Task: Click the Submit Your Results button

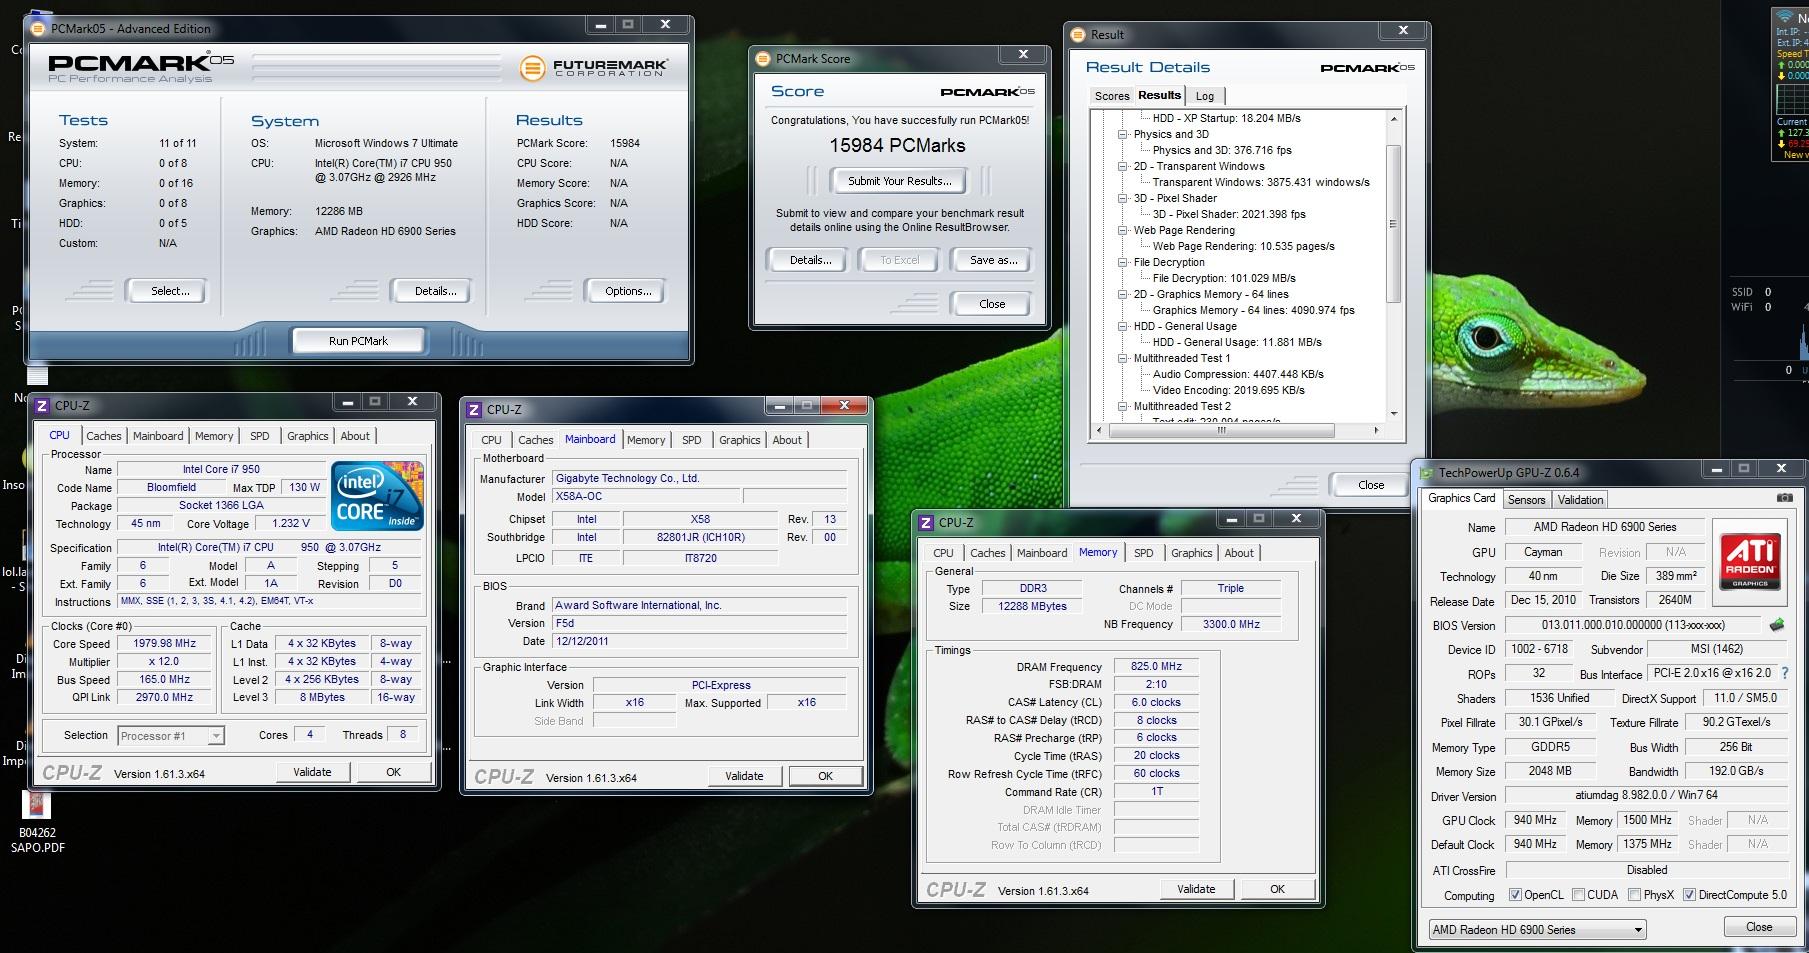Action: coord(900,181)
